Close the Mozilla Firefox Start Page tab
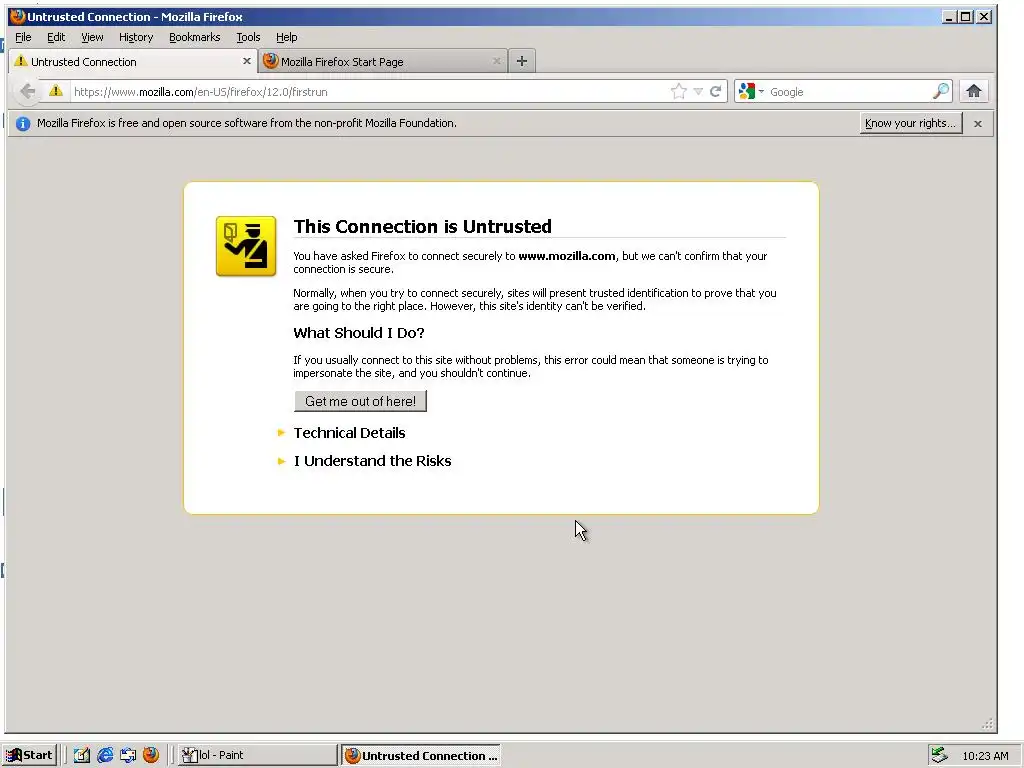The image size is (1024, 768). tap(496, 61)
